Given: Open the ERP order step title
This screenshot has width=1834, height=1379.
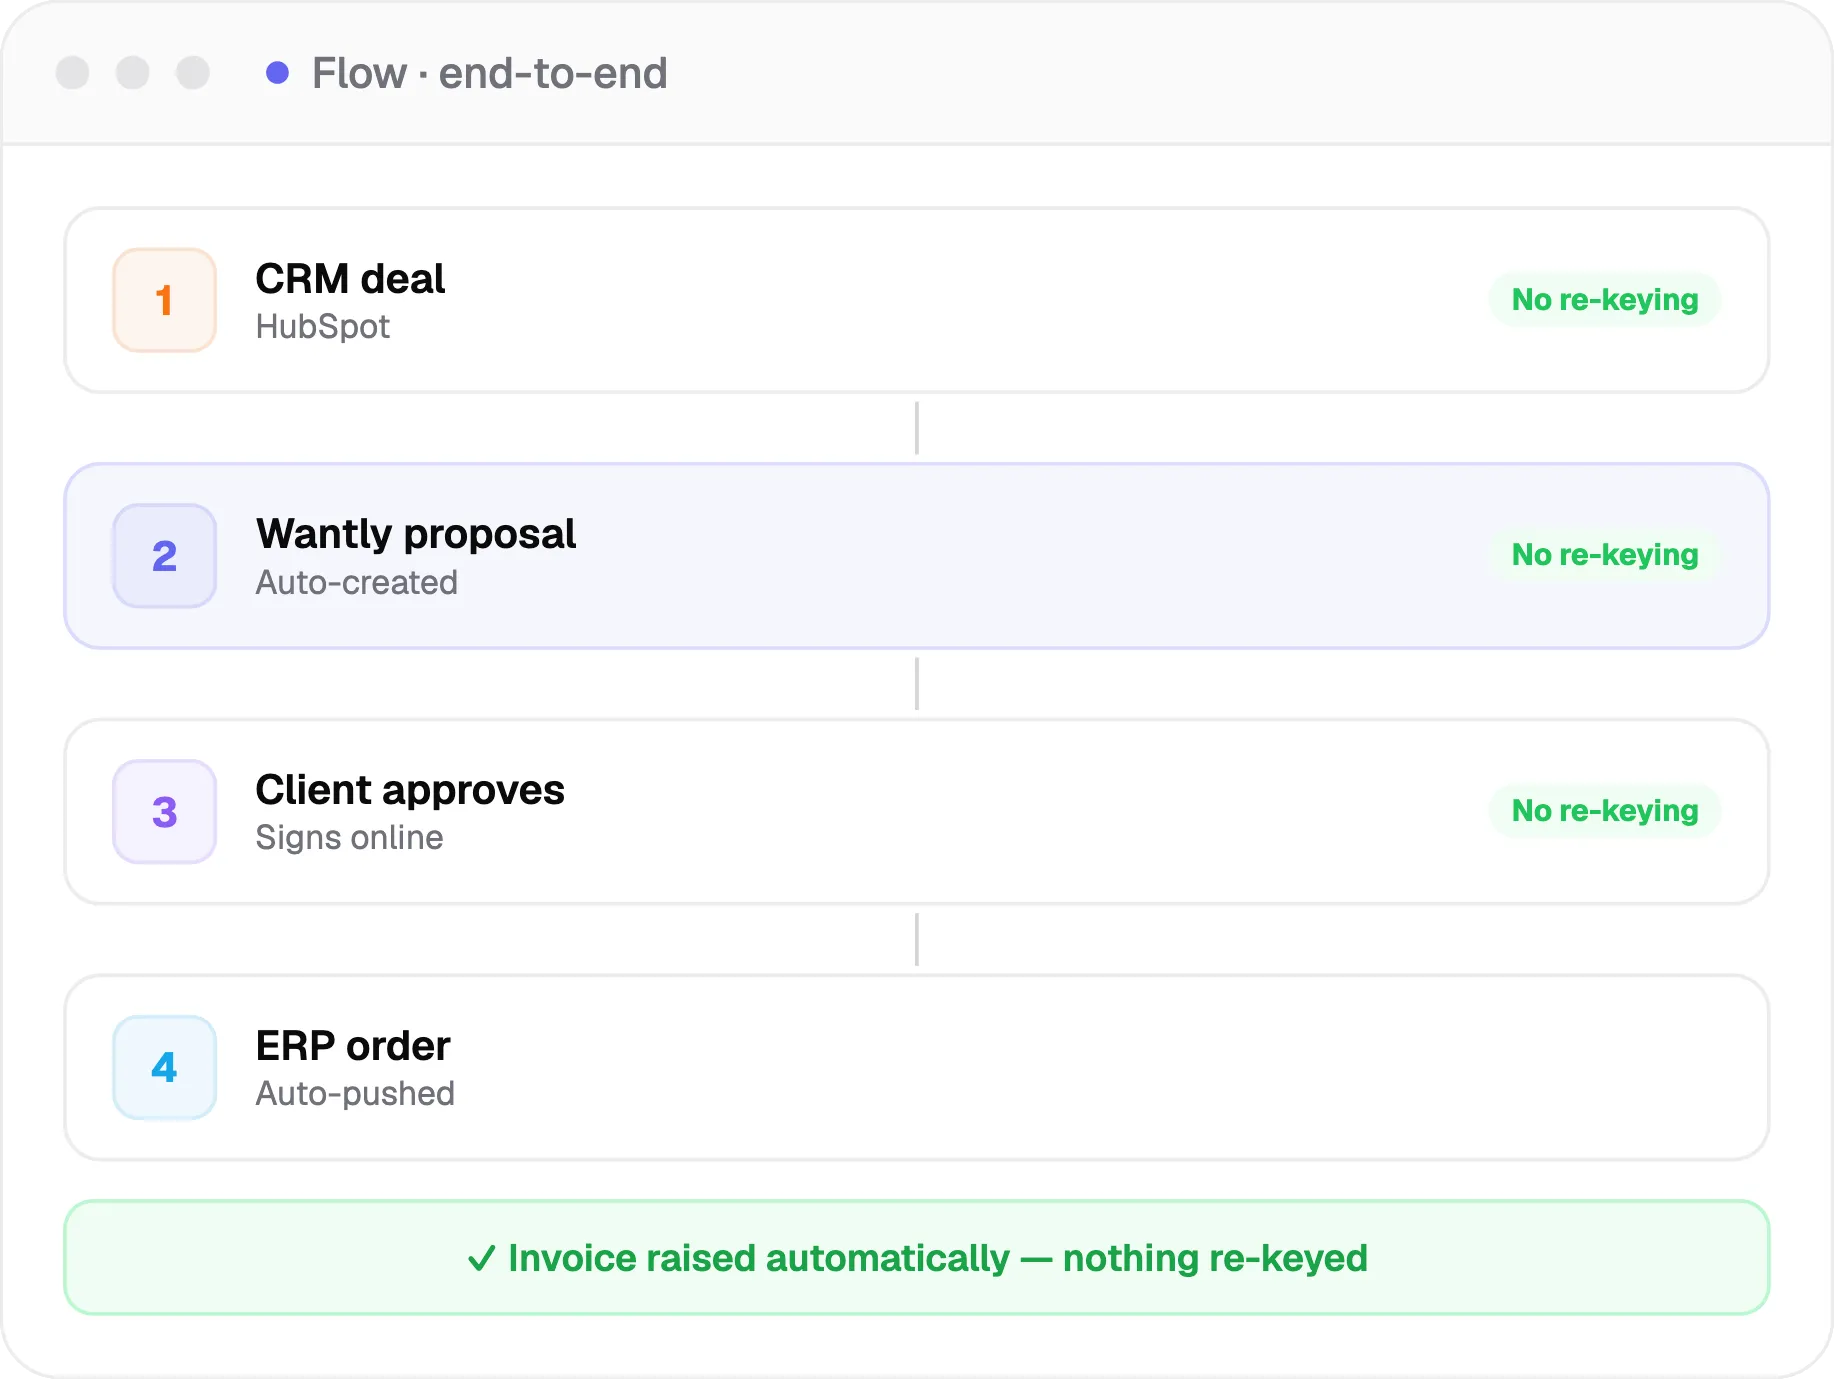Looking at the screenshot, I should 353,1046.
